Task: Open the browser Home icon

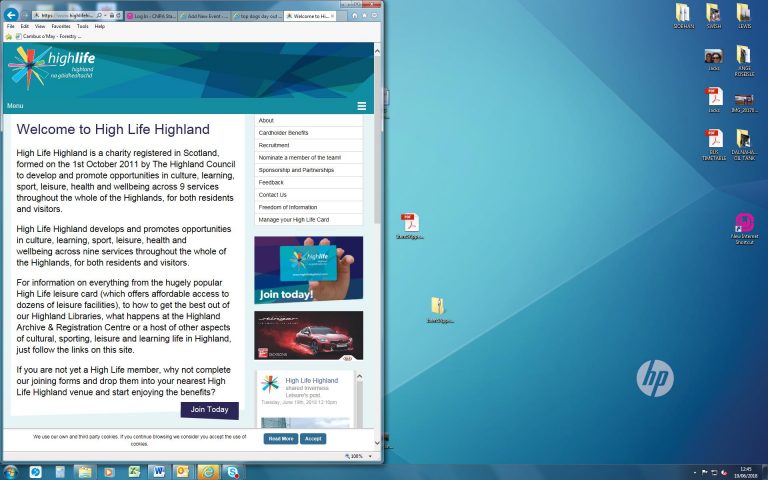Action: point(355,16)
